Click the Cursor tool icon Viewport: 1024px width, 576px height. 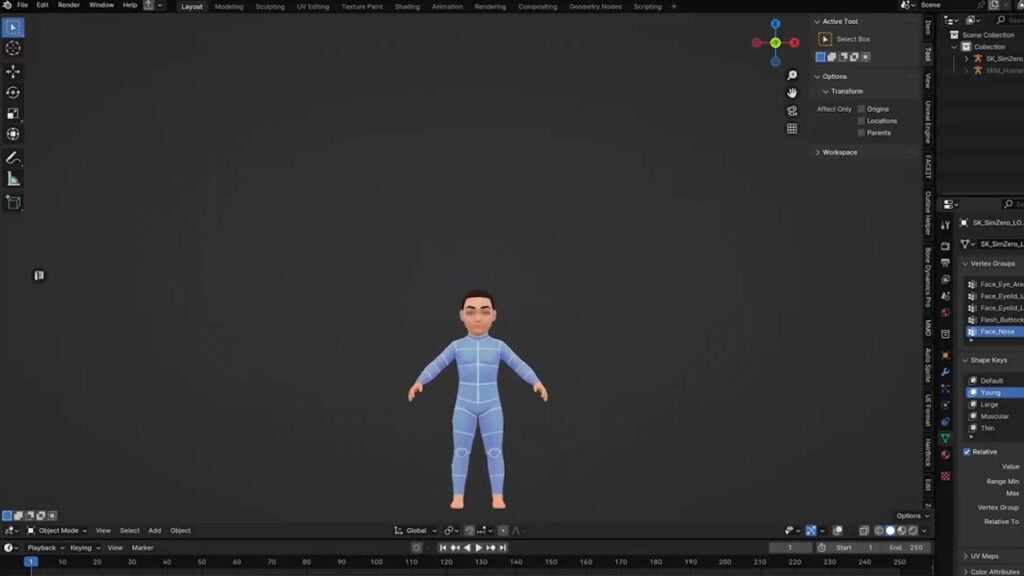[x=13, y=48]
